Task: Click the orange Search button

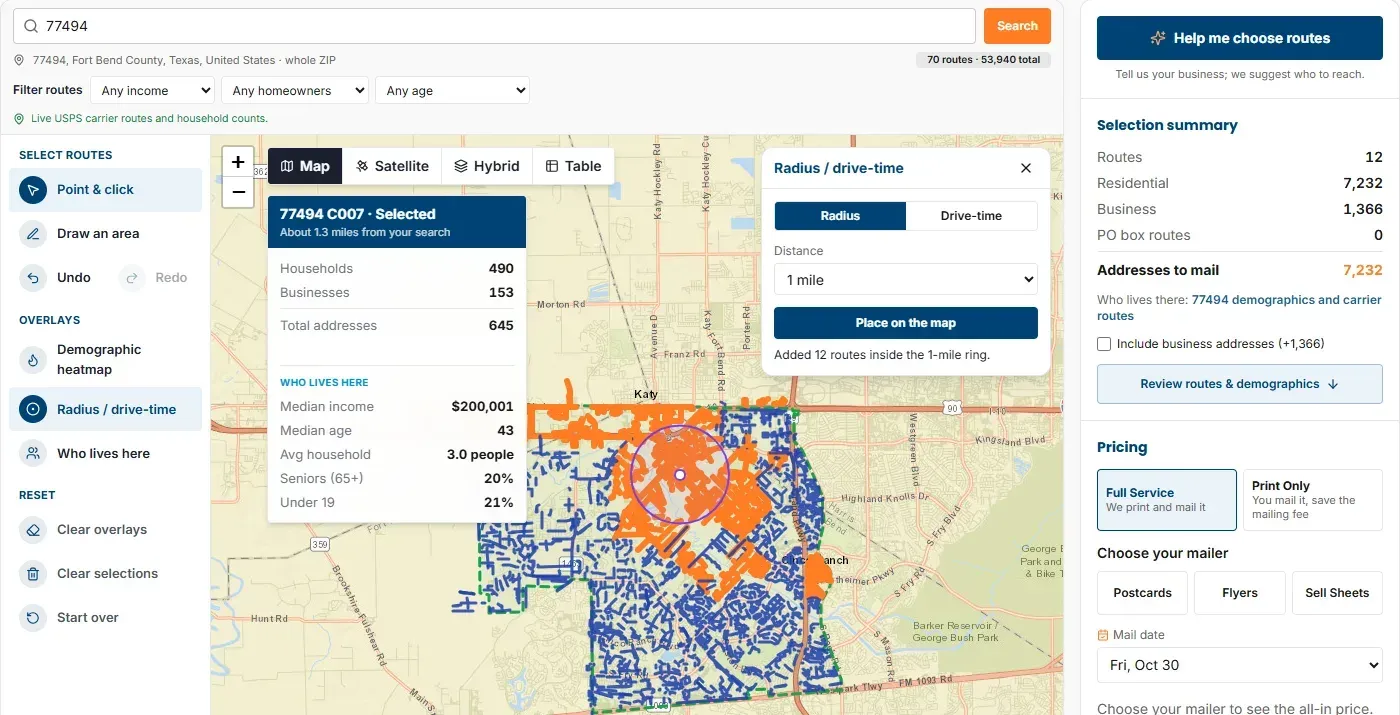Action: (1017, 26)
